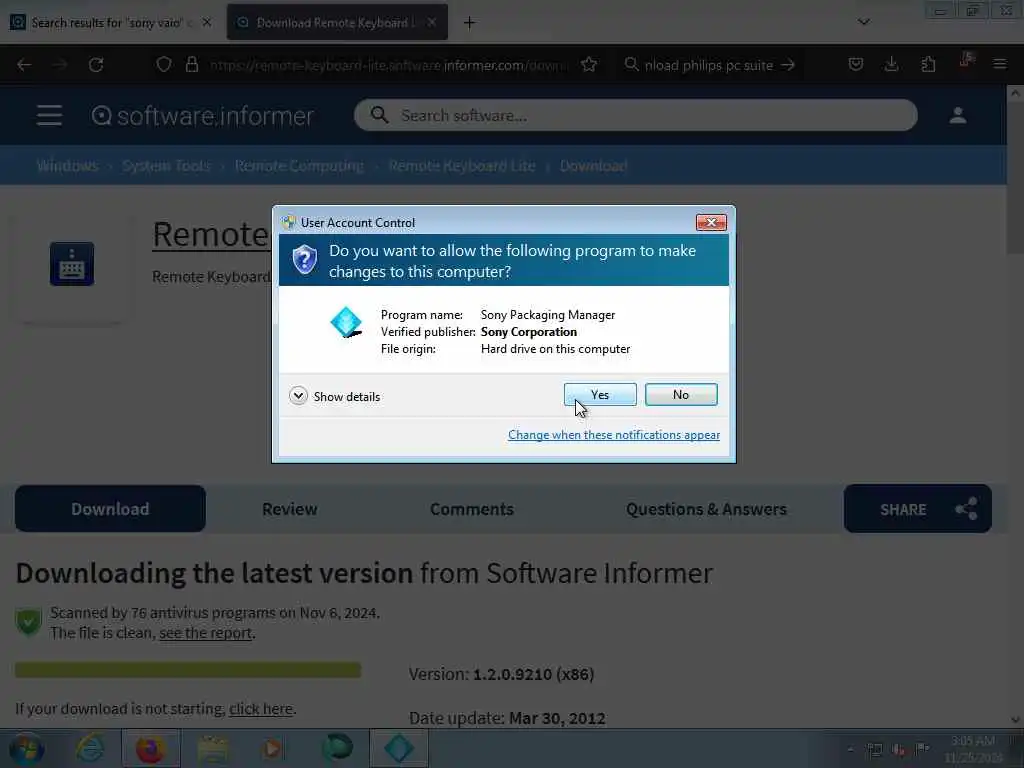Open Windows Explorer from taskbar
The height and width of the screenshot is (768, 1024).
click(213, 748)
